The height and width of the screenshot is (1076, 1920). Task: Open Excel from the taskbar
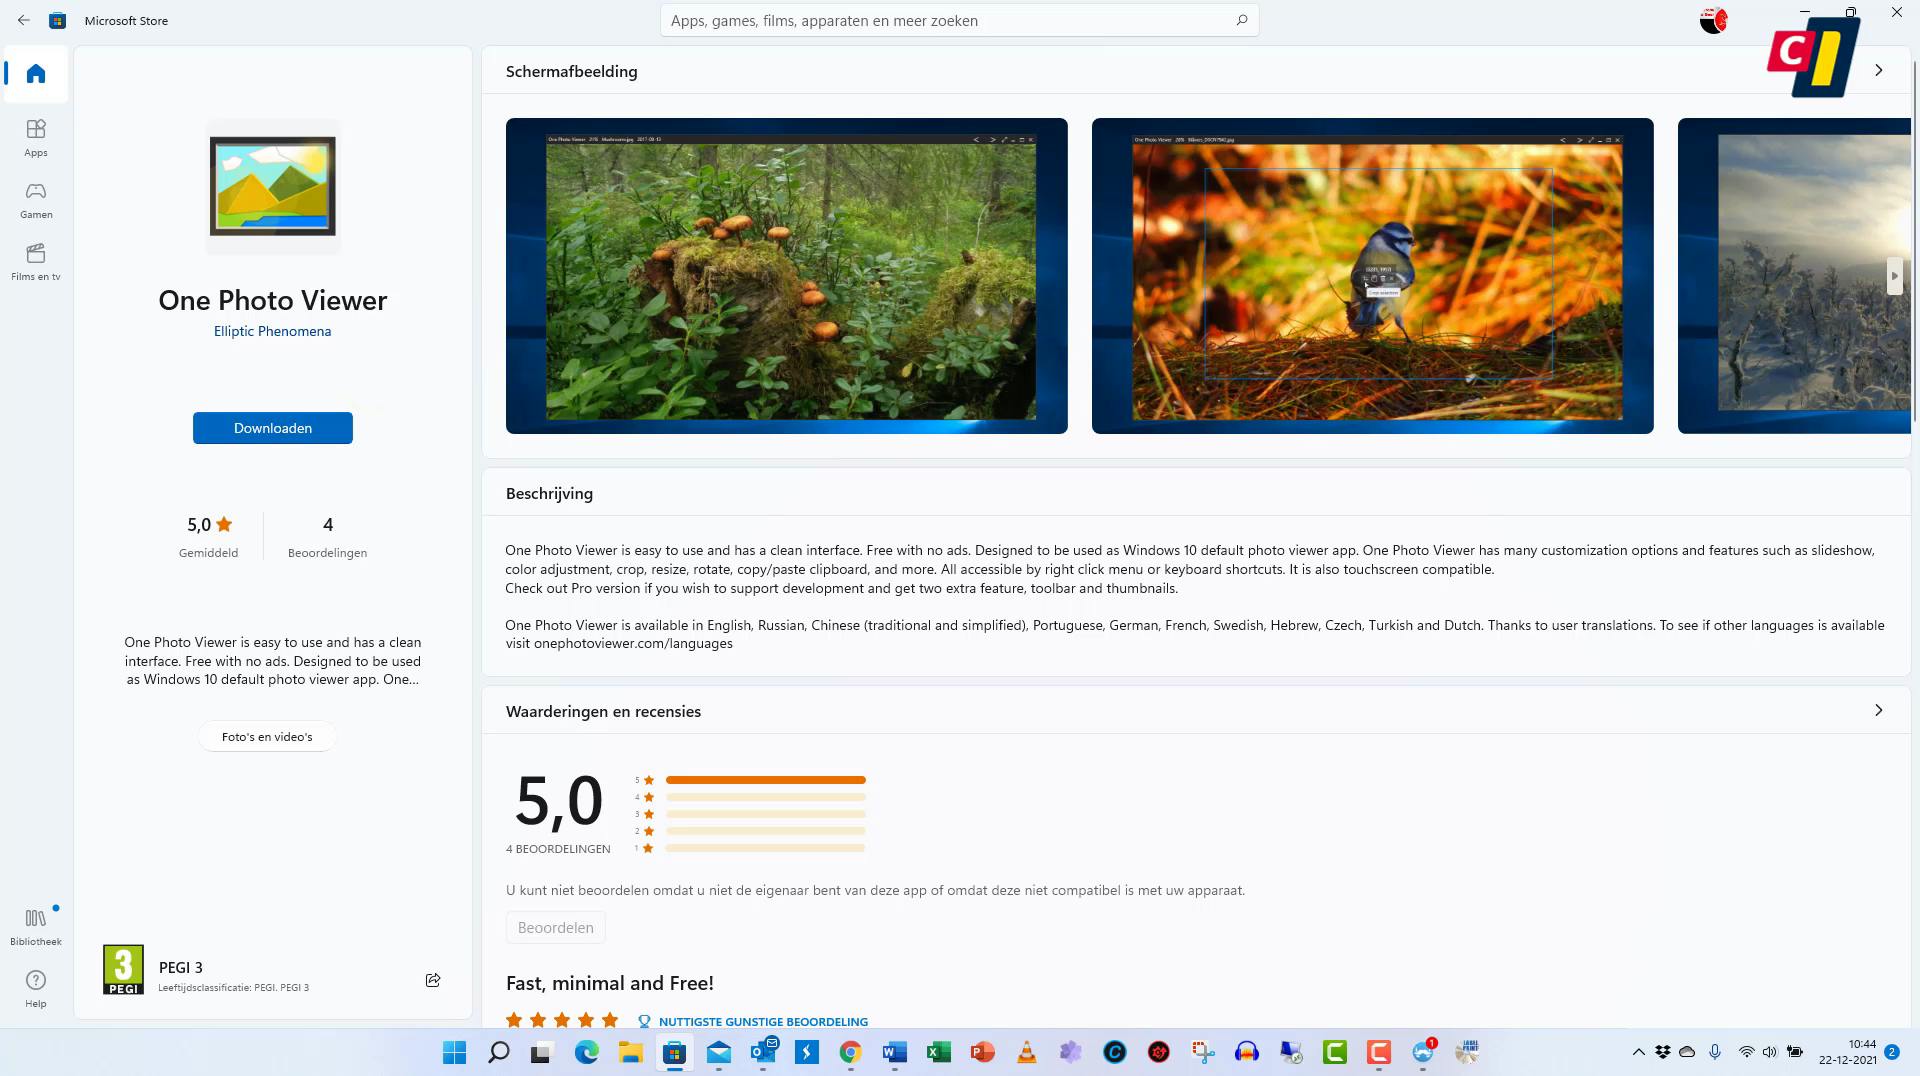938,1052
